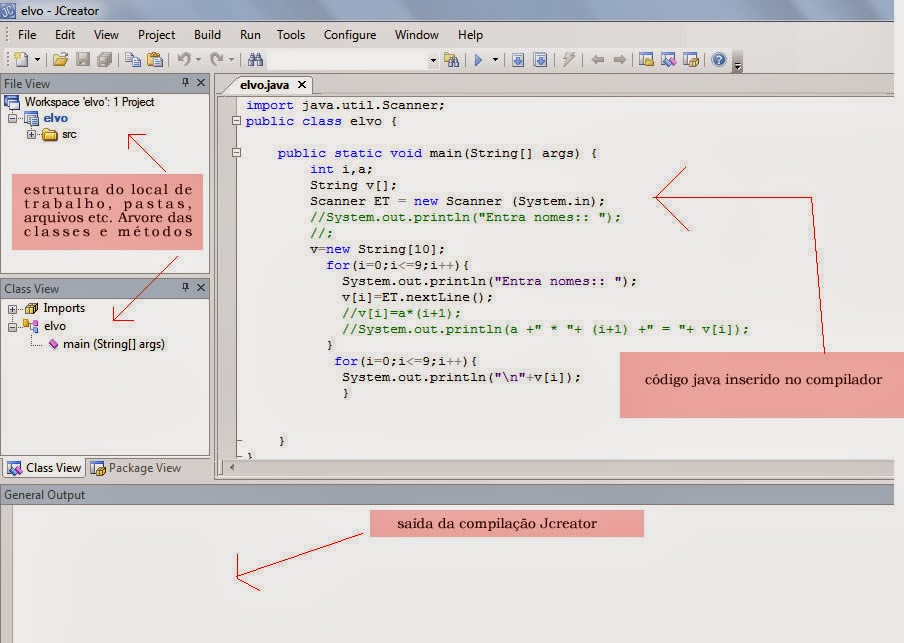904x643 pixels.
Task: Open a file using the Open folder icon
Action: (60, 60)
